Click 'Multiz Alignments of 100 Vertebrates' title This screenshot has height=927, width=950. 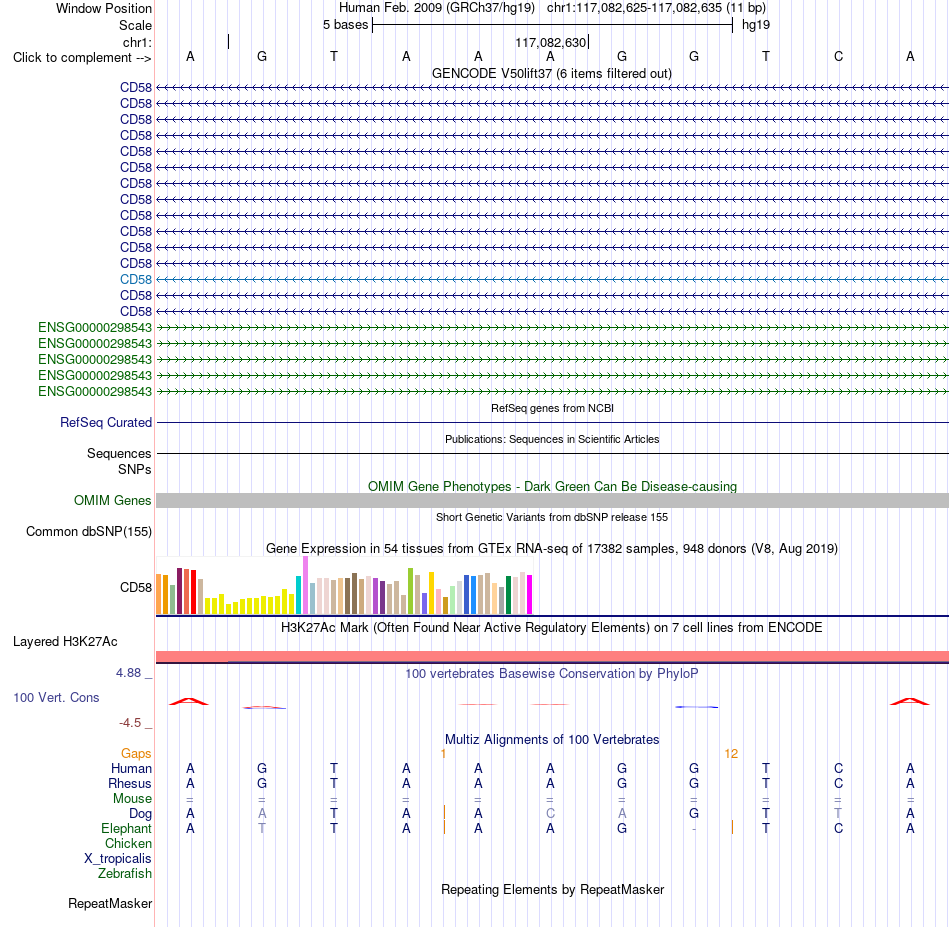point(552,739)
